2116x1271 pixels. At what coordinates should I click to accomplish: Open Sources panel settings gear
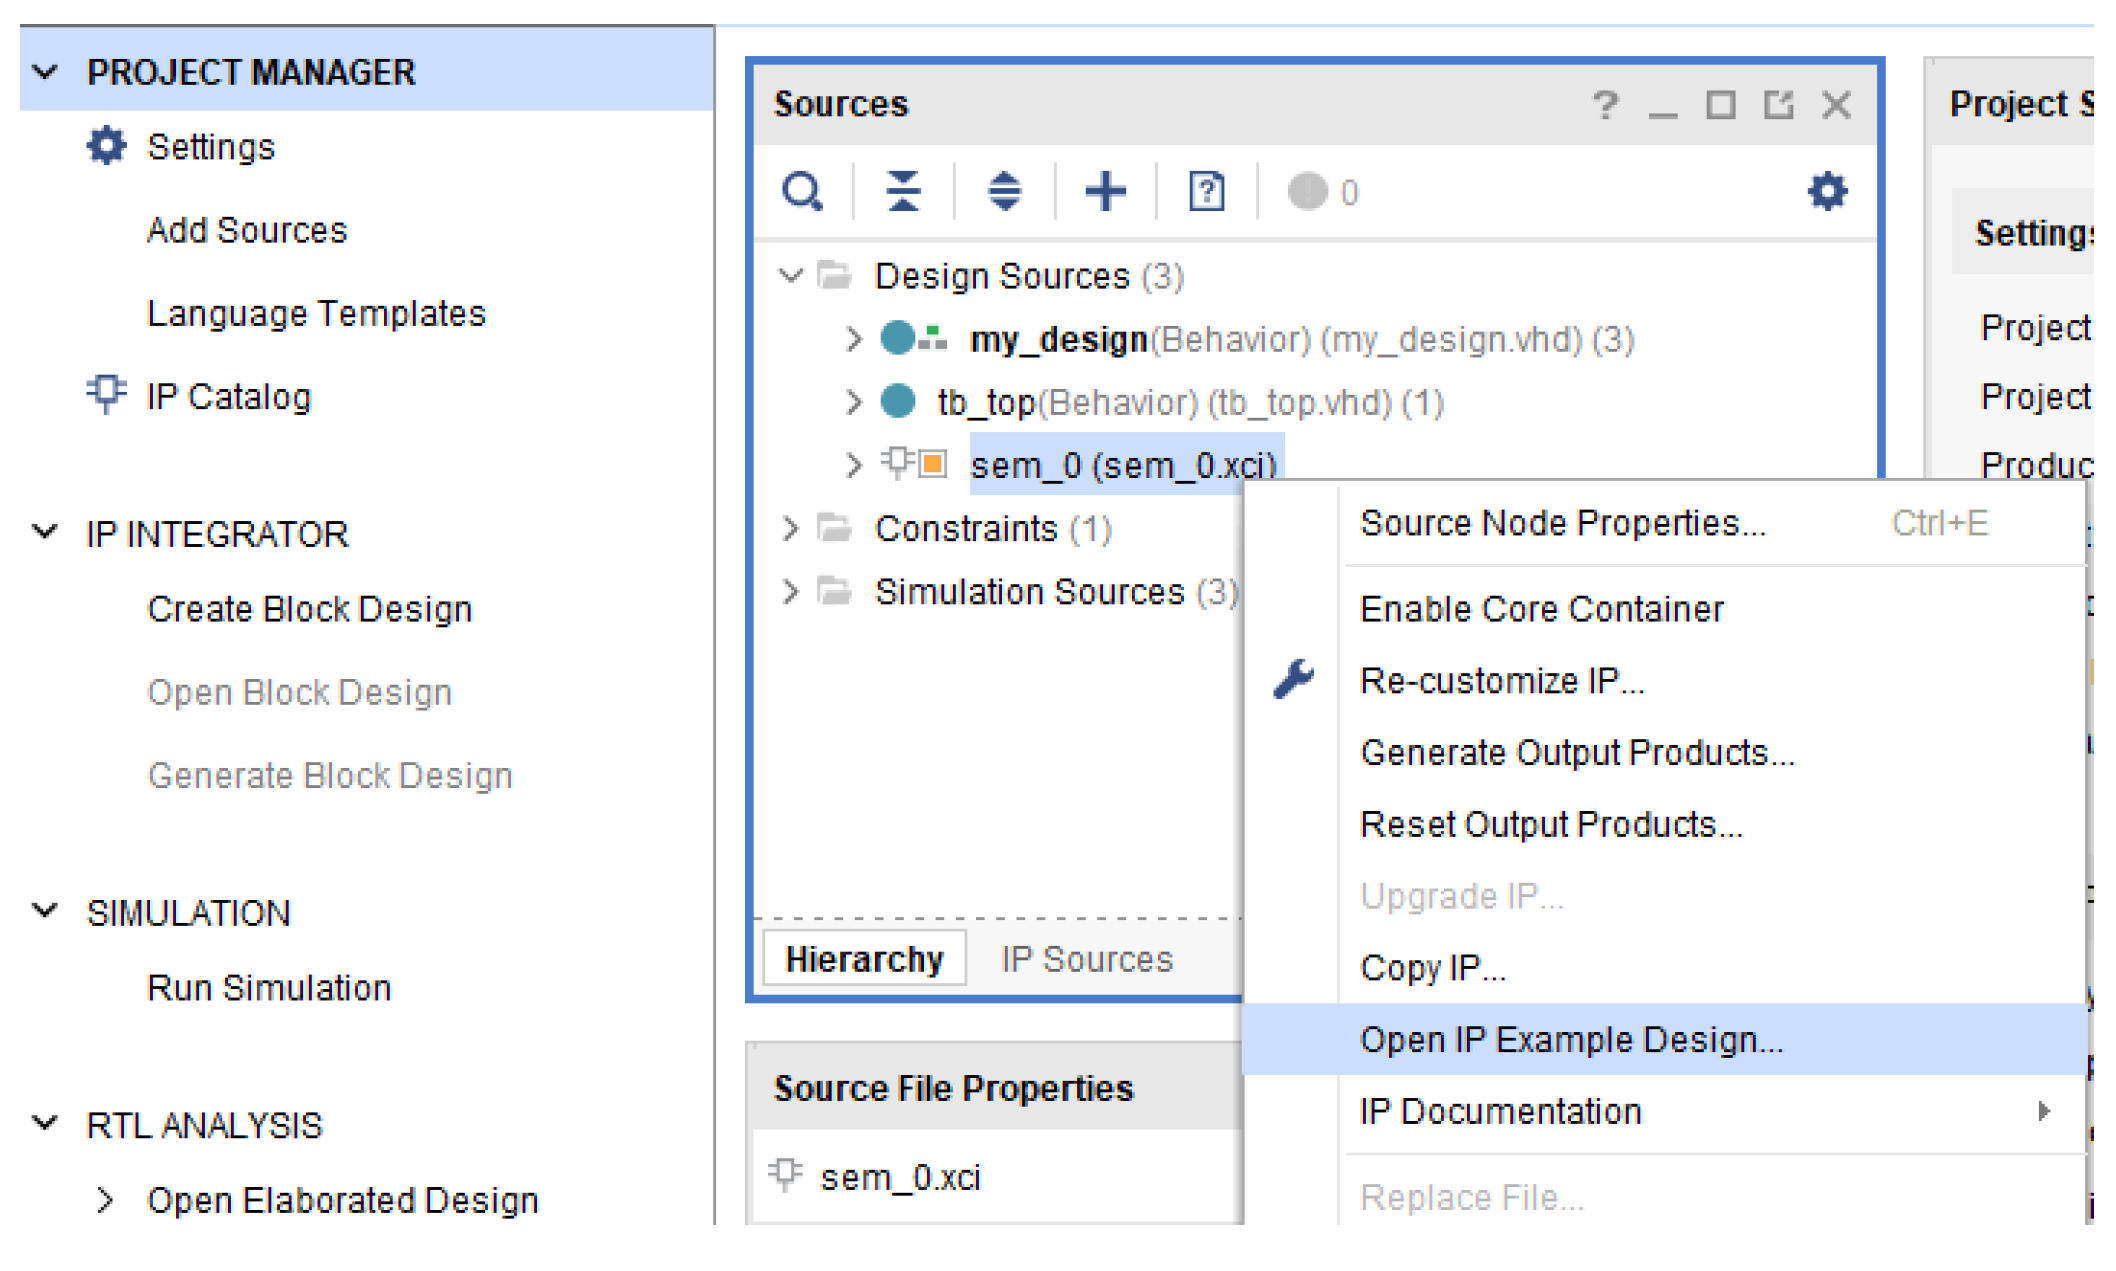[x=1827, y=191]
